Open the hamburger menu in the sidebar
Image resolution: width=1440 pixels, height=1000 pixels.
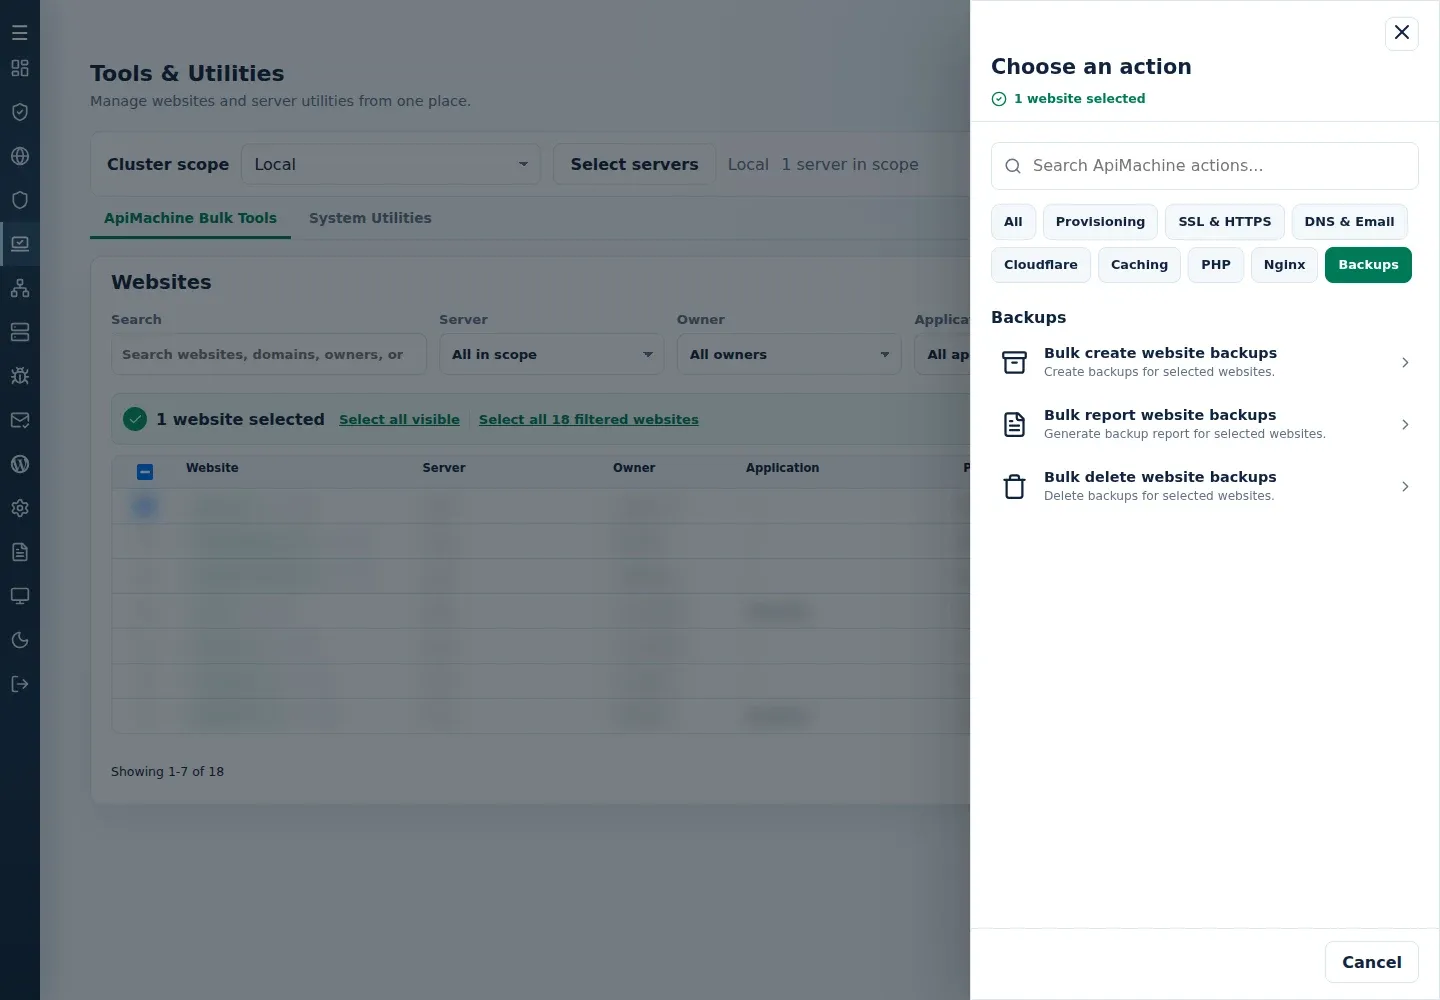coord(20,33)
